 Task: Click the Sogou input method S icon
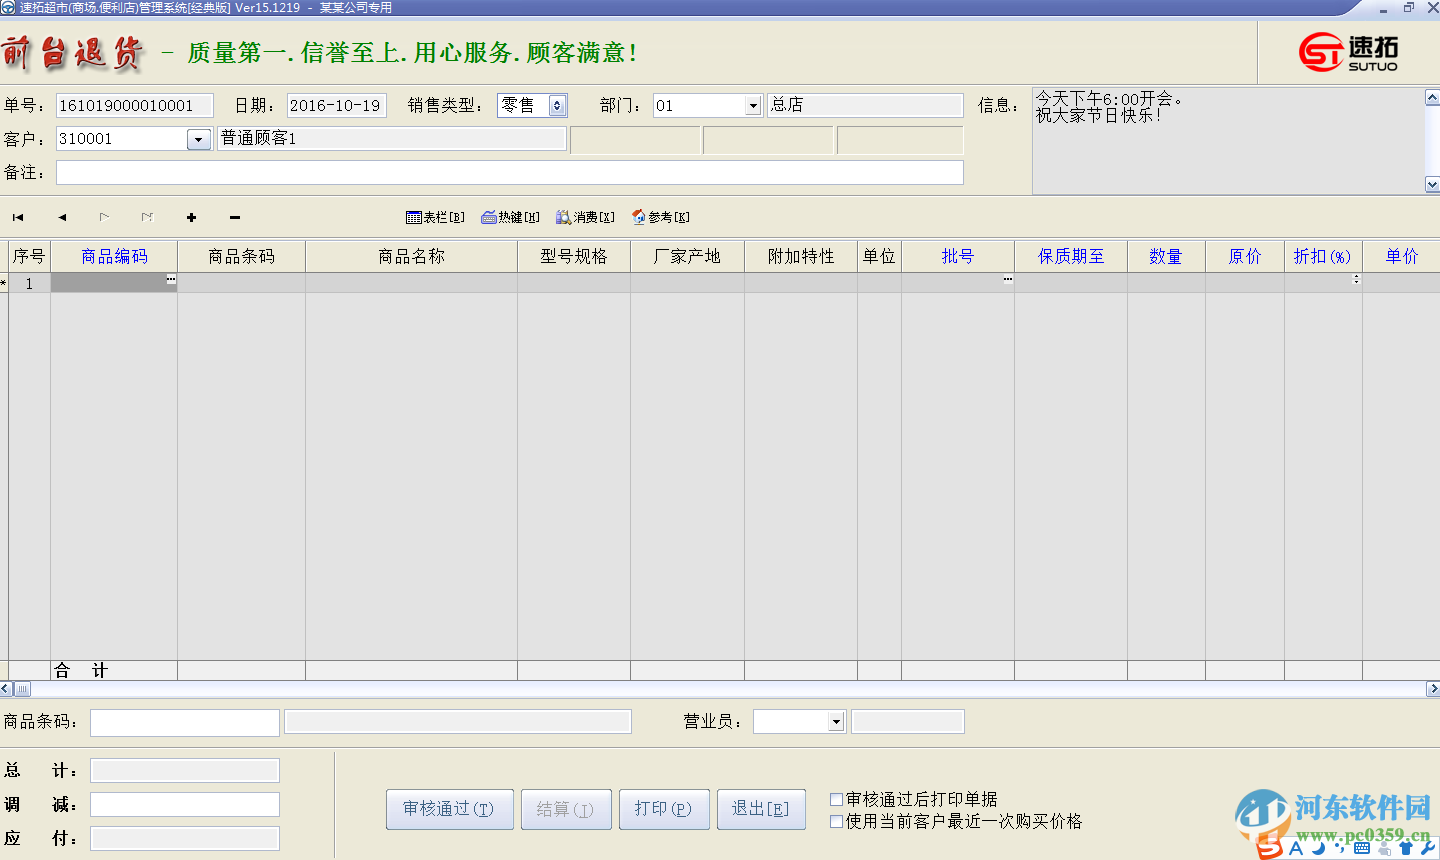click(1269, 846)
